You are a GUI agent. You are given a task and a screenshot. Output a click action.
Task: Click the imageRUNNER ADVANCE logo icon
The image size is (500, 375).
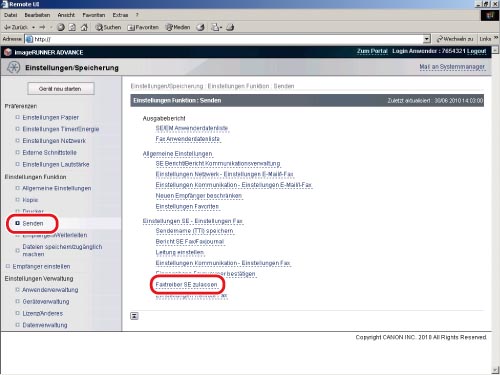click(8, 52)
